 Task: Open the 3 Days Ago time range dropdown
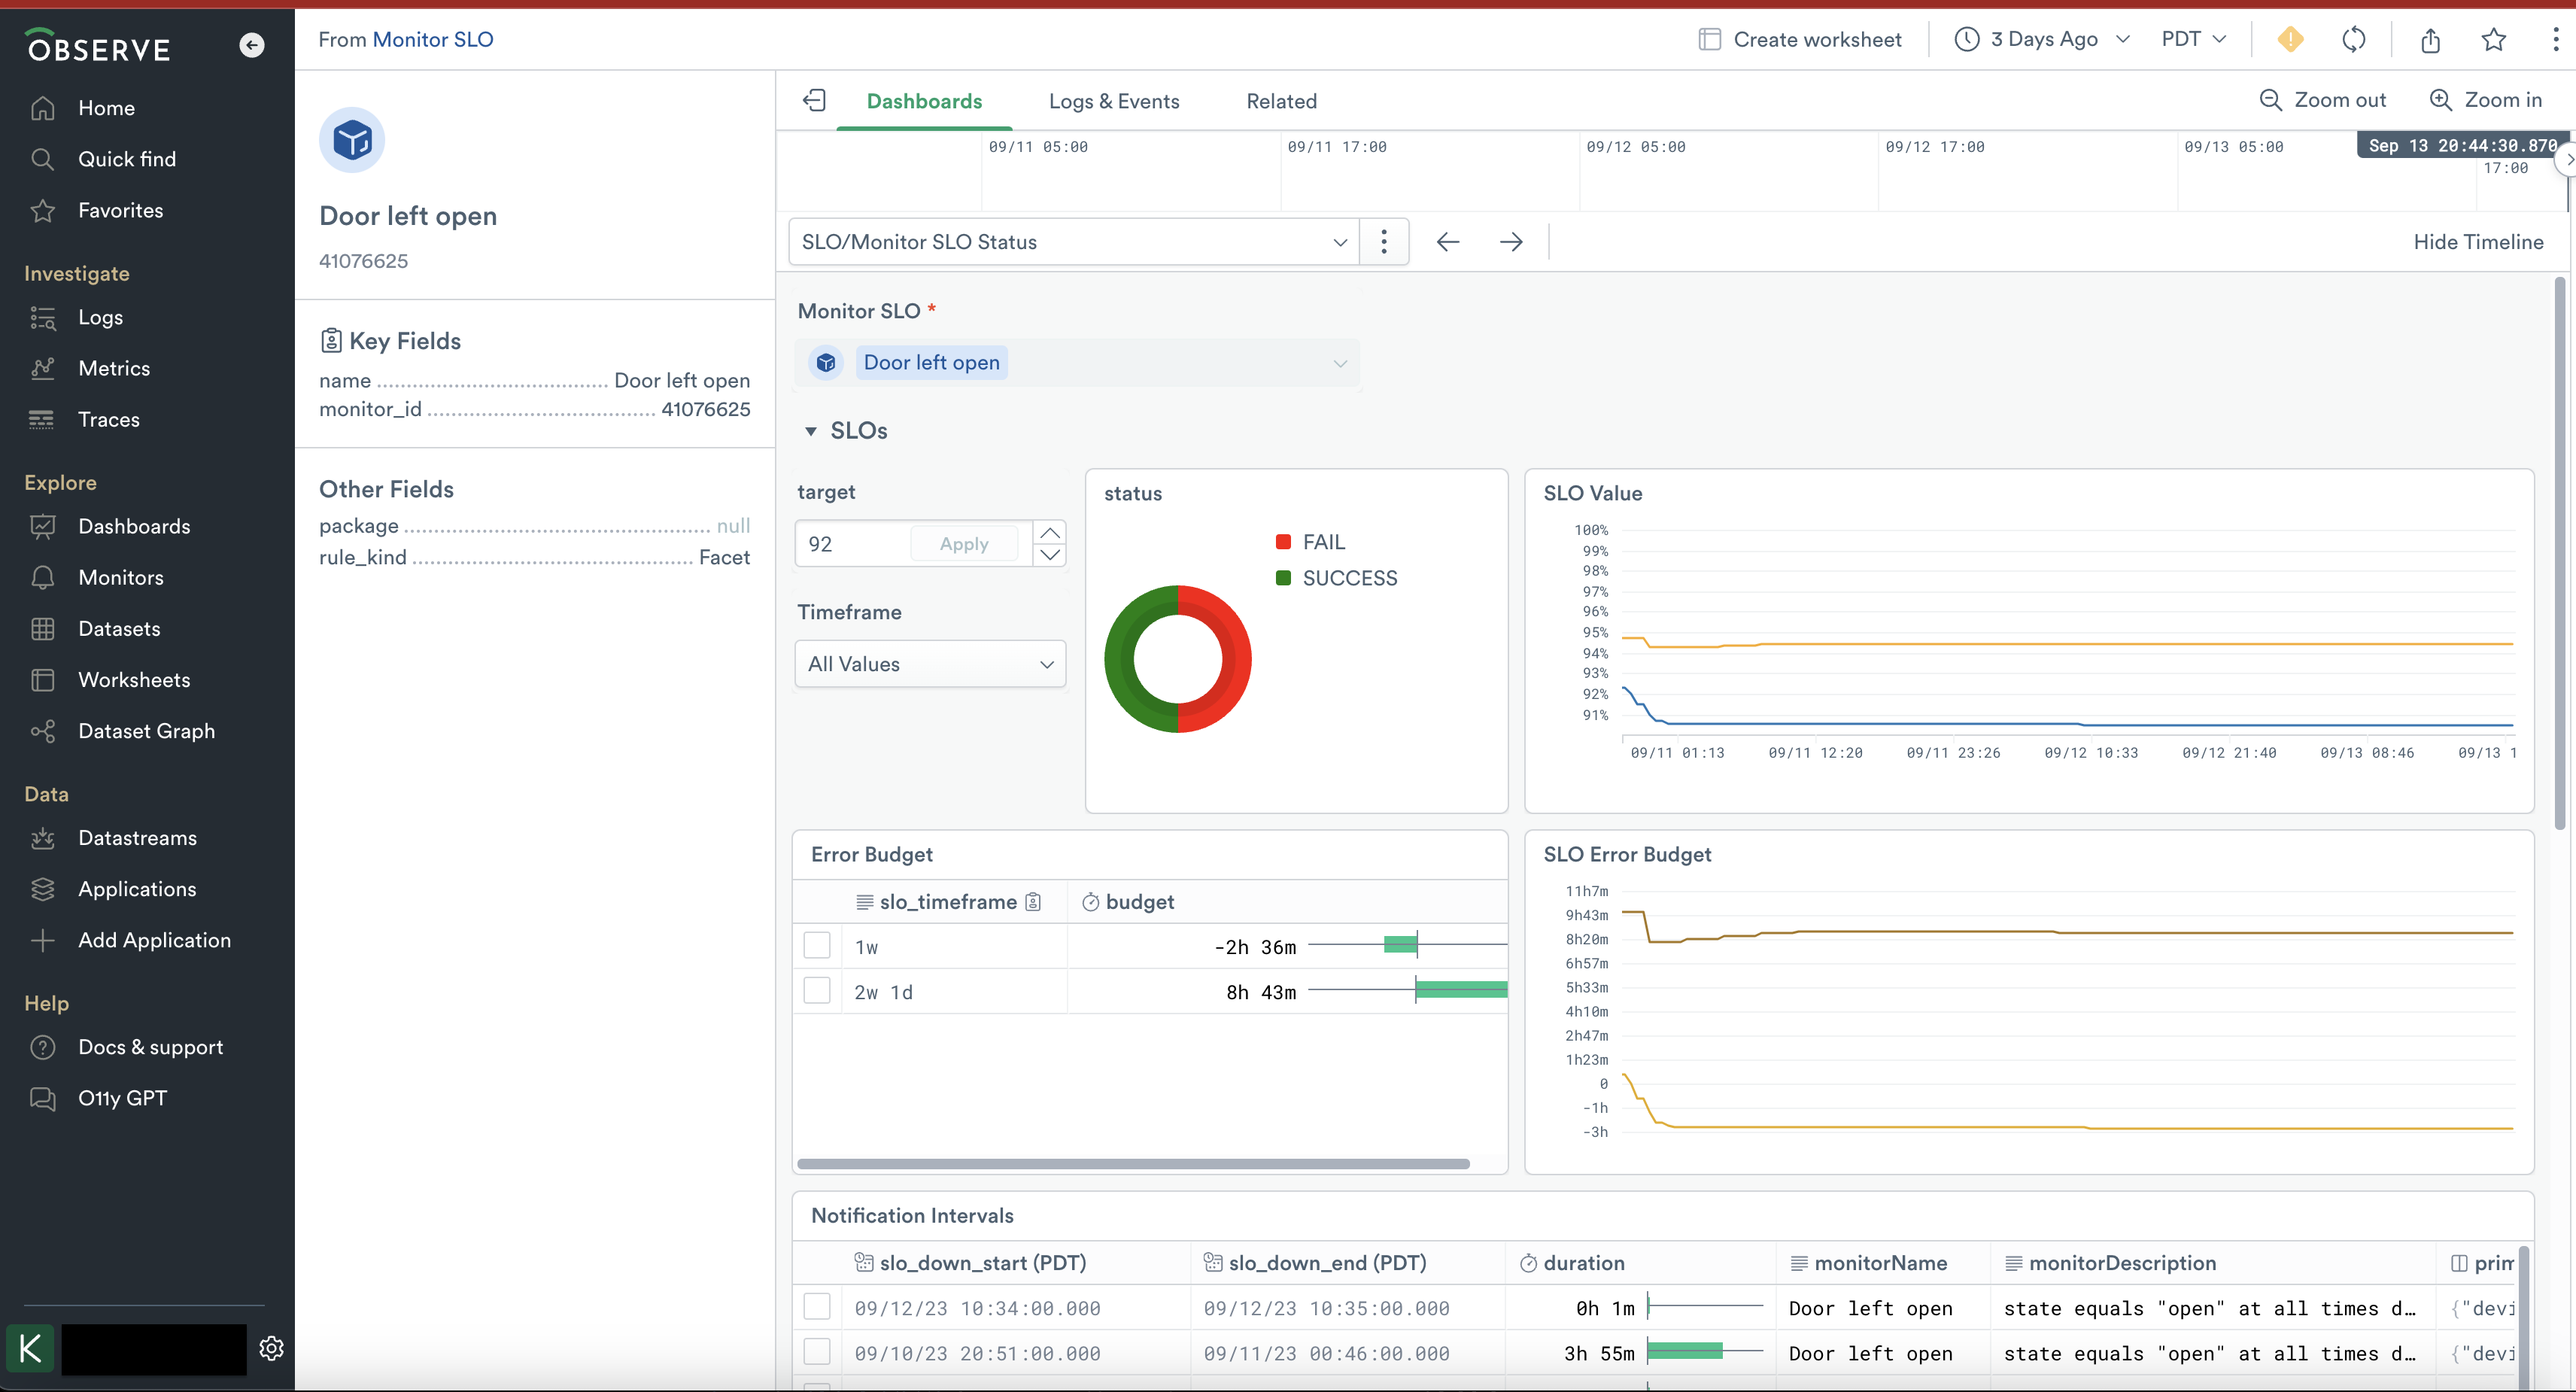pyautogui.click(x=2043, y=39)
